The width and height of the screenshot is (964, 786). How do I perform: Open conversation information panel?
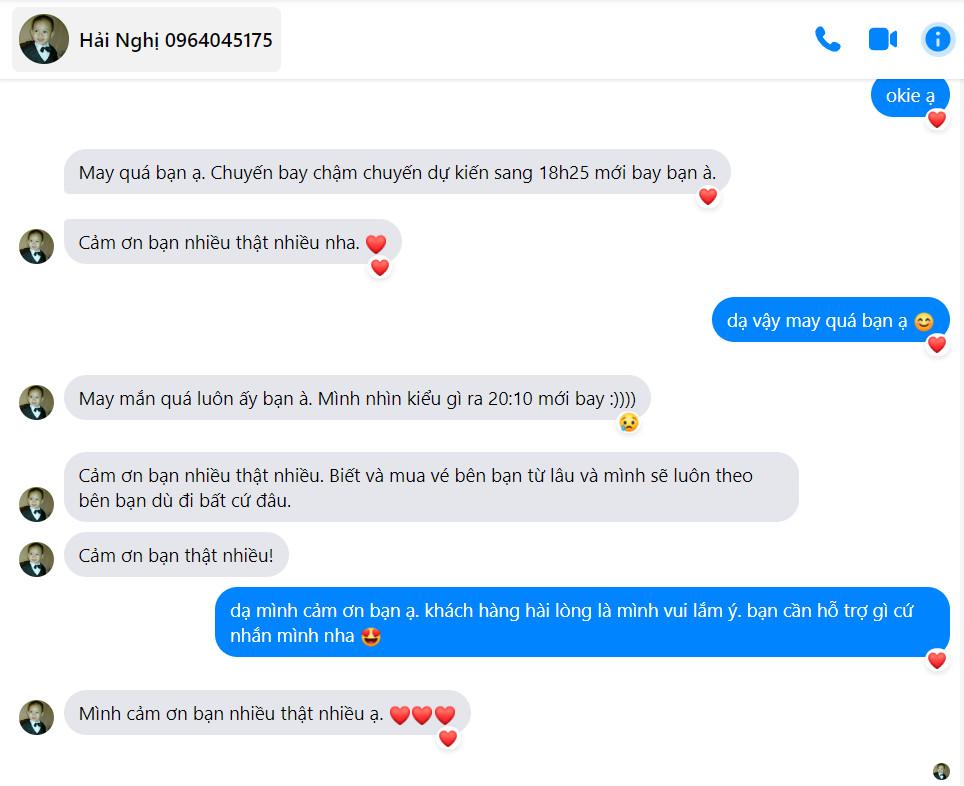(937, 39)
